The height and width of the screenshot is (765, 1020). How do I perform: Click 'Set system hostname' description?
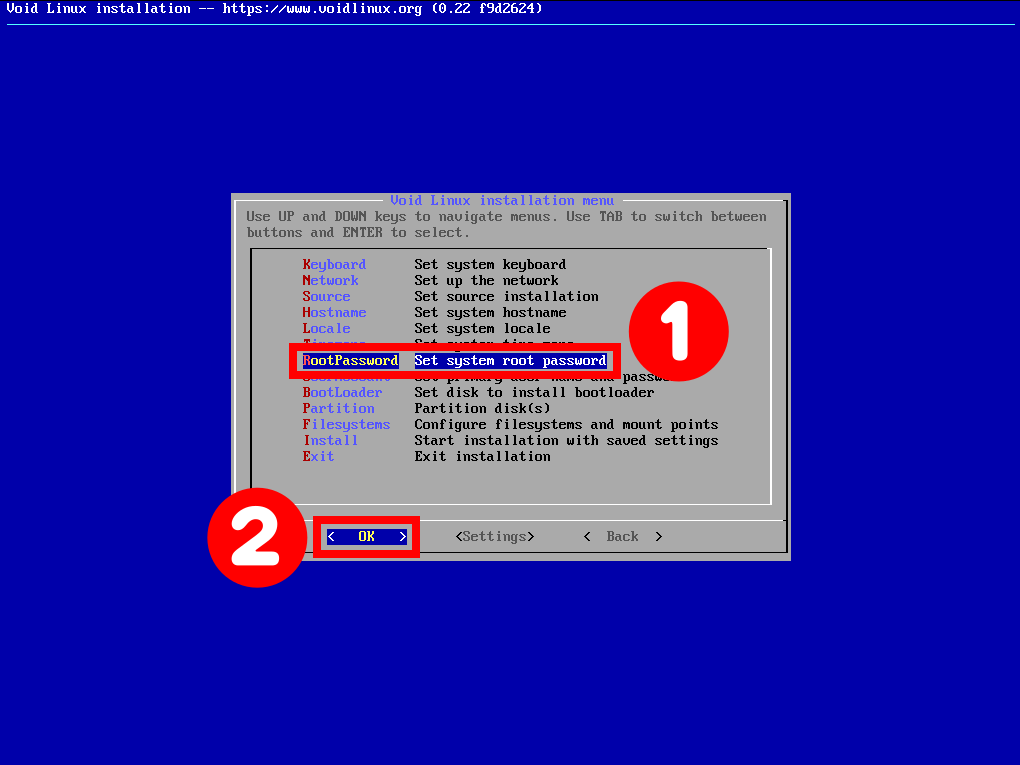[490, 313]
